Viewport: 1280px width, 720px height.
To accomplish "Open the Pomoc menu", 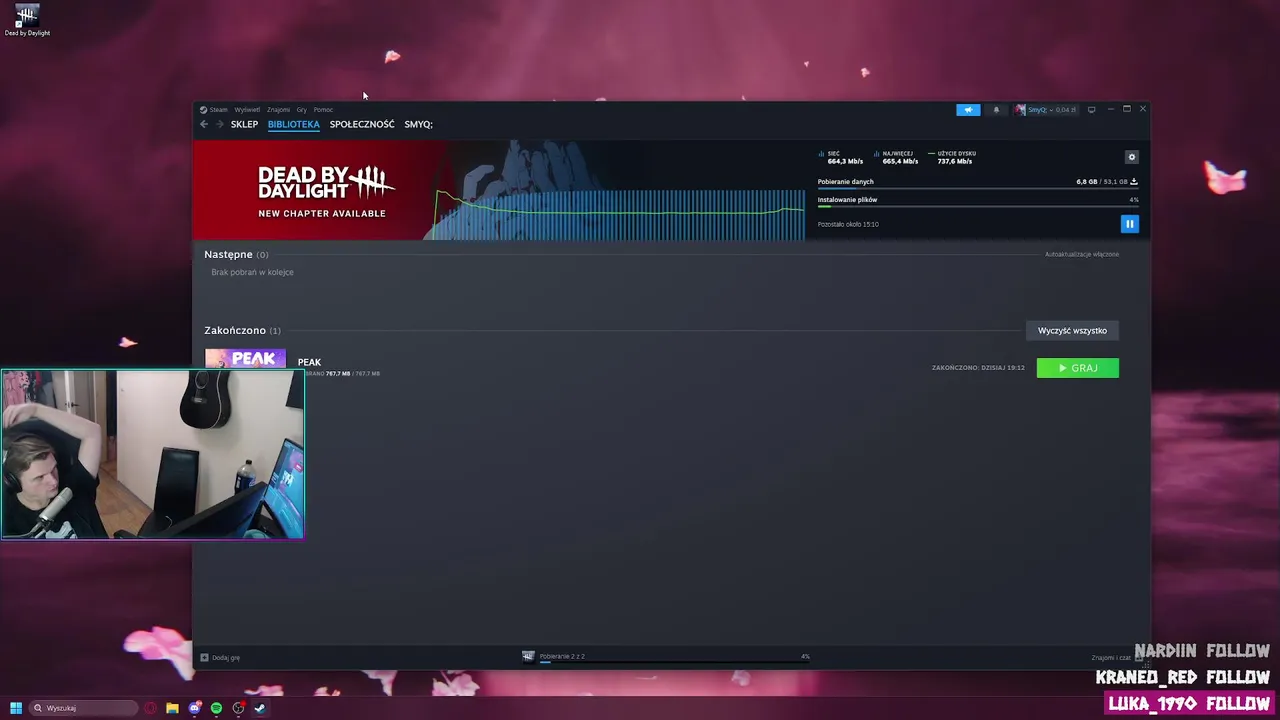I will point(323,110).
